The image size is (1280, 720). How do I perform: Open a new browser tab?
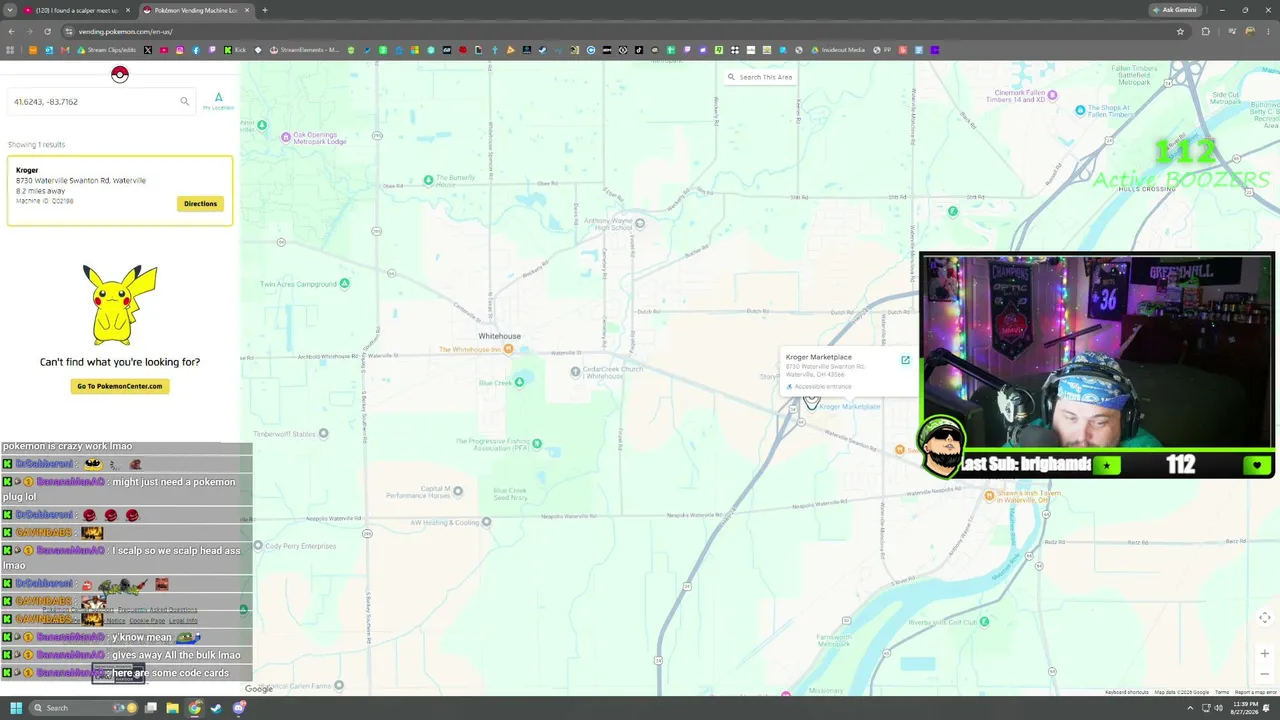[265, 10]
